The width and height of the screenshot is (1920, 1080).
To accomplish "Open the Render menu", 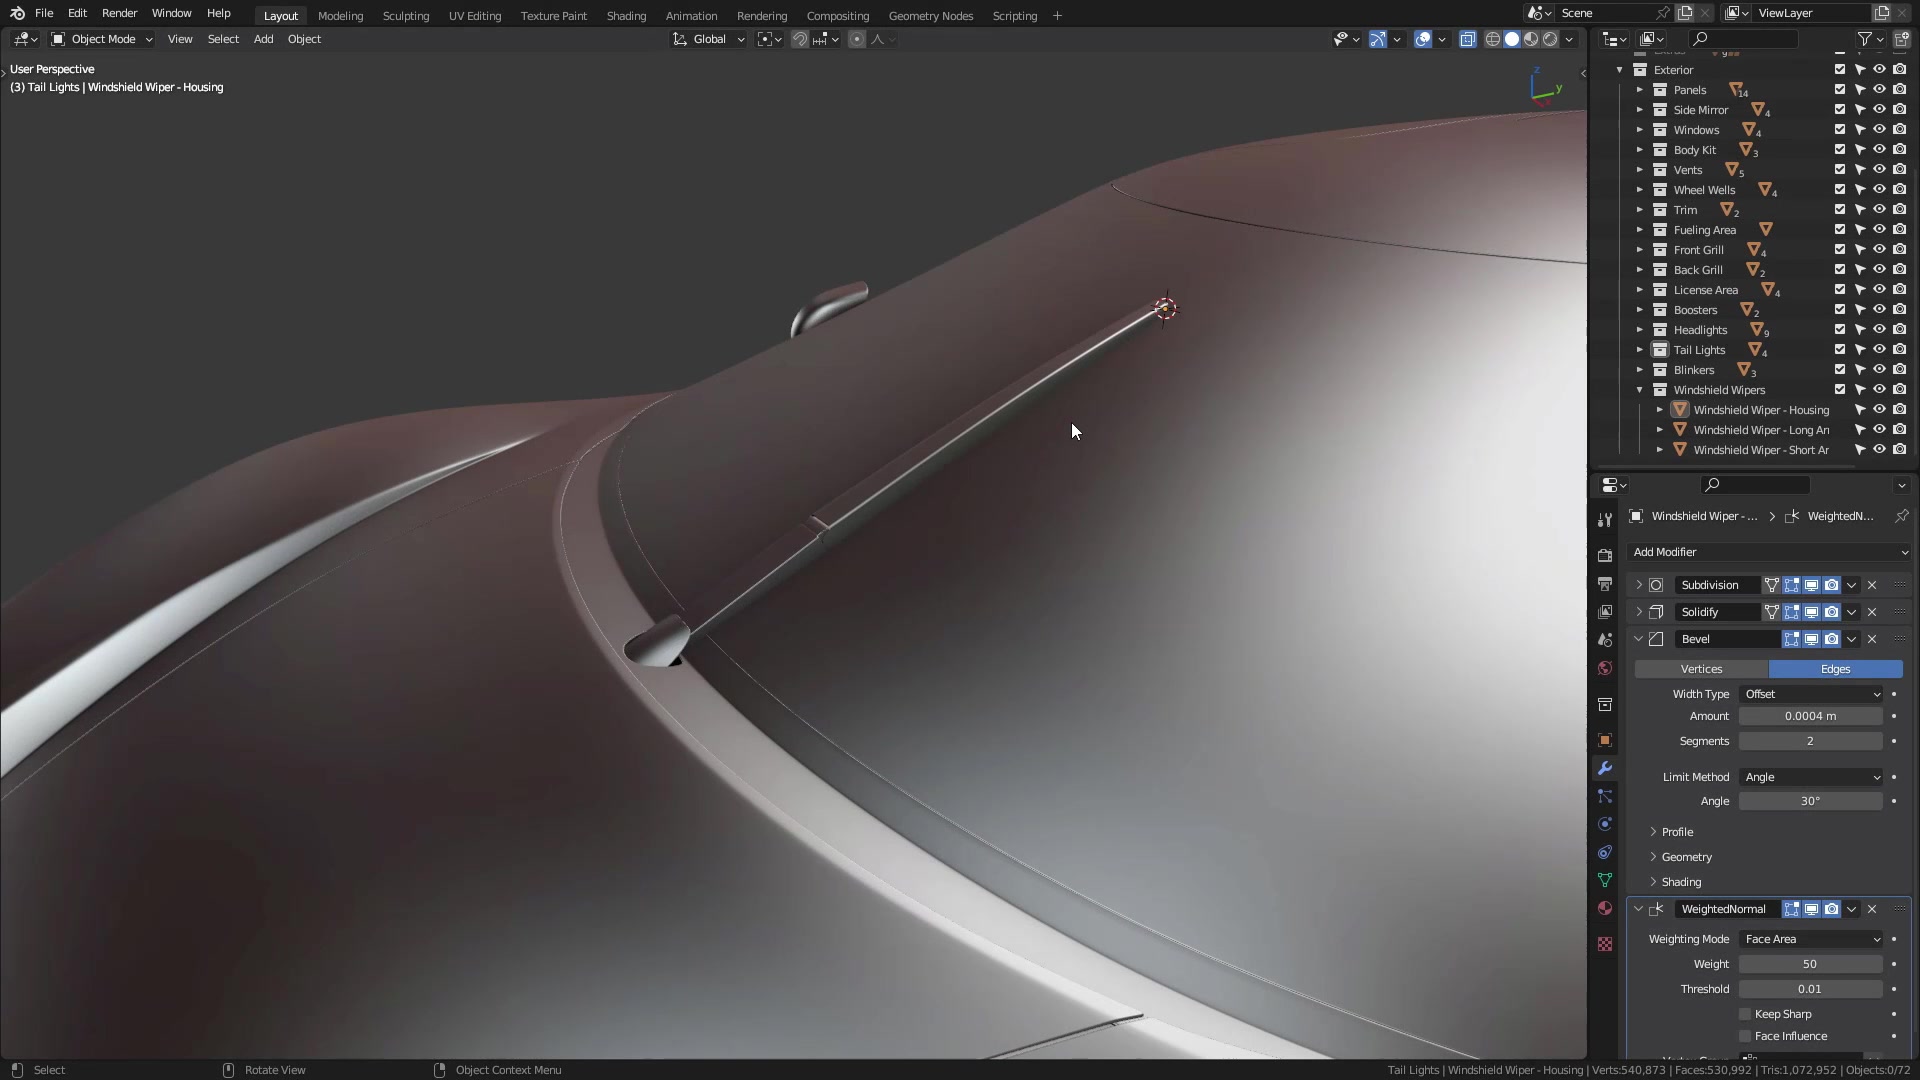I will [x=119, y=13].
